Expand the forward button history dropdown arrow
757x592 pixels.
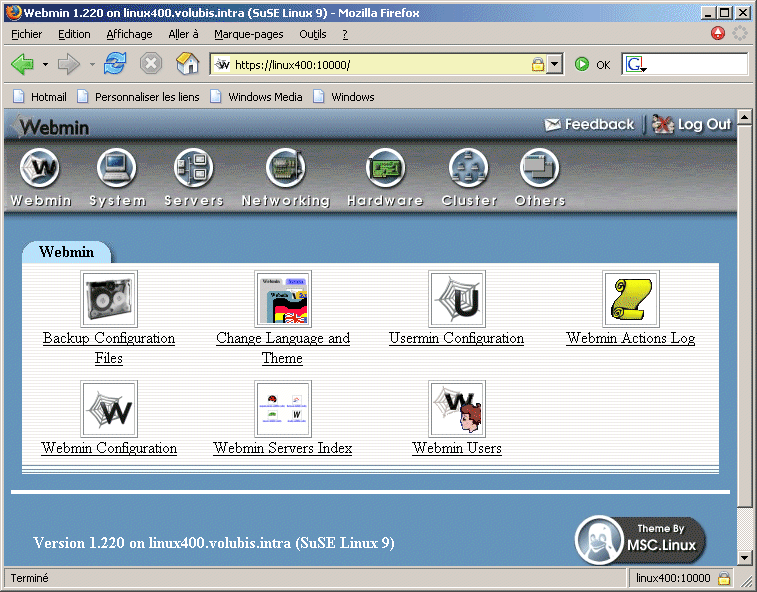[x=92, y=64]
